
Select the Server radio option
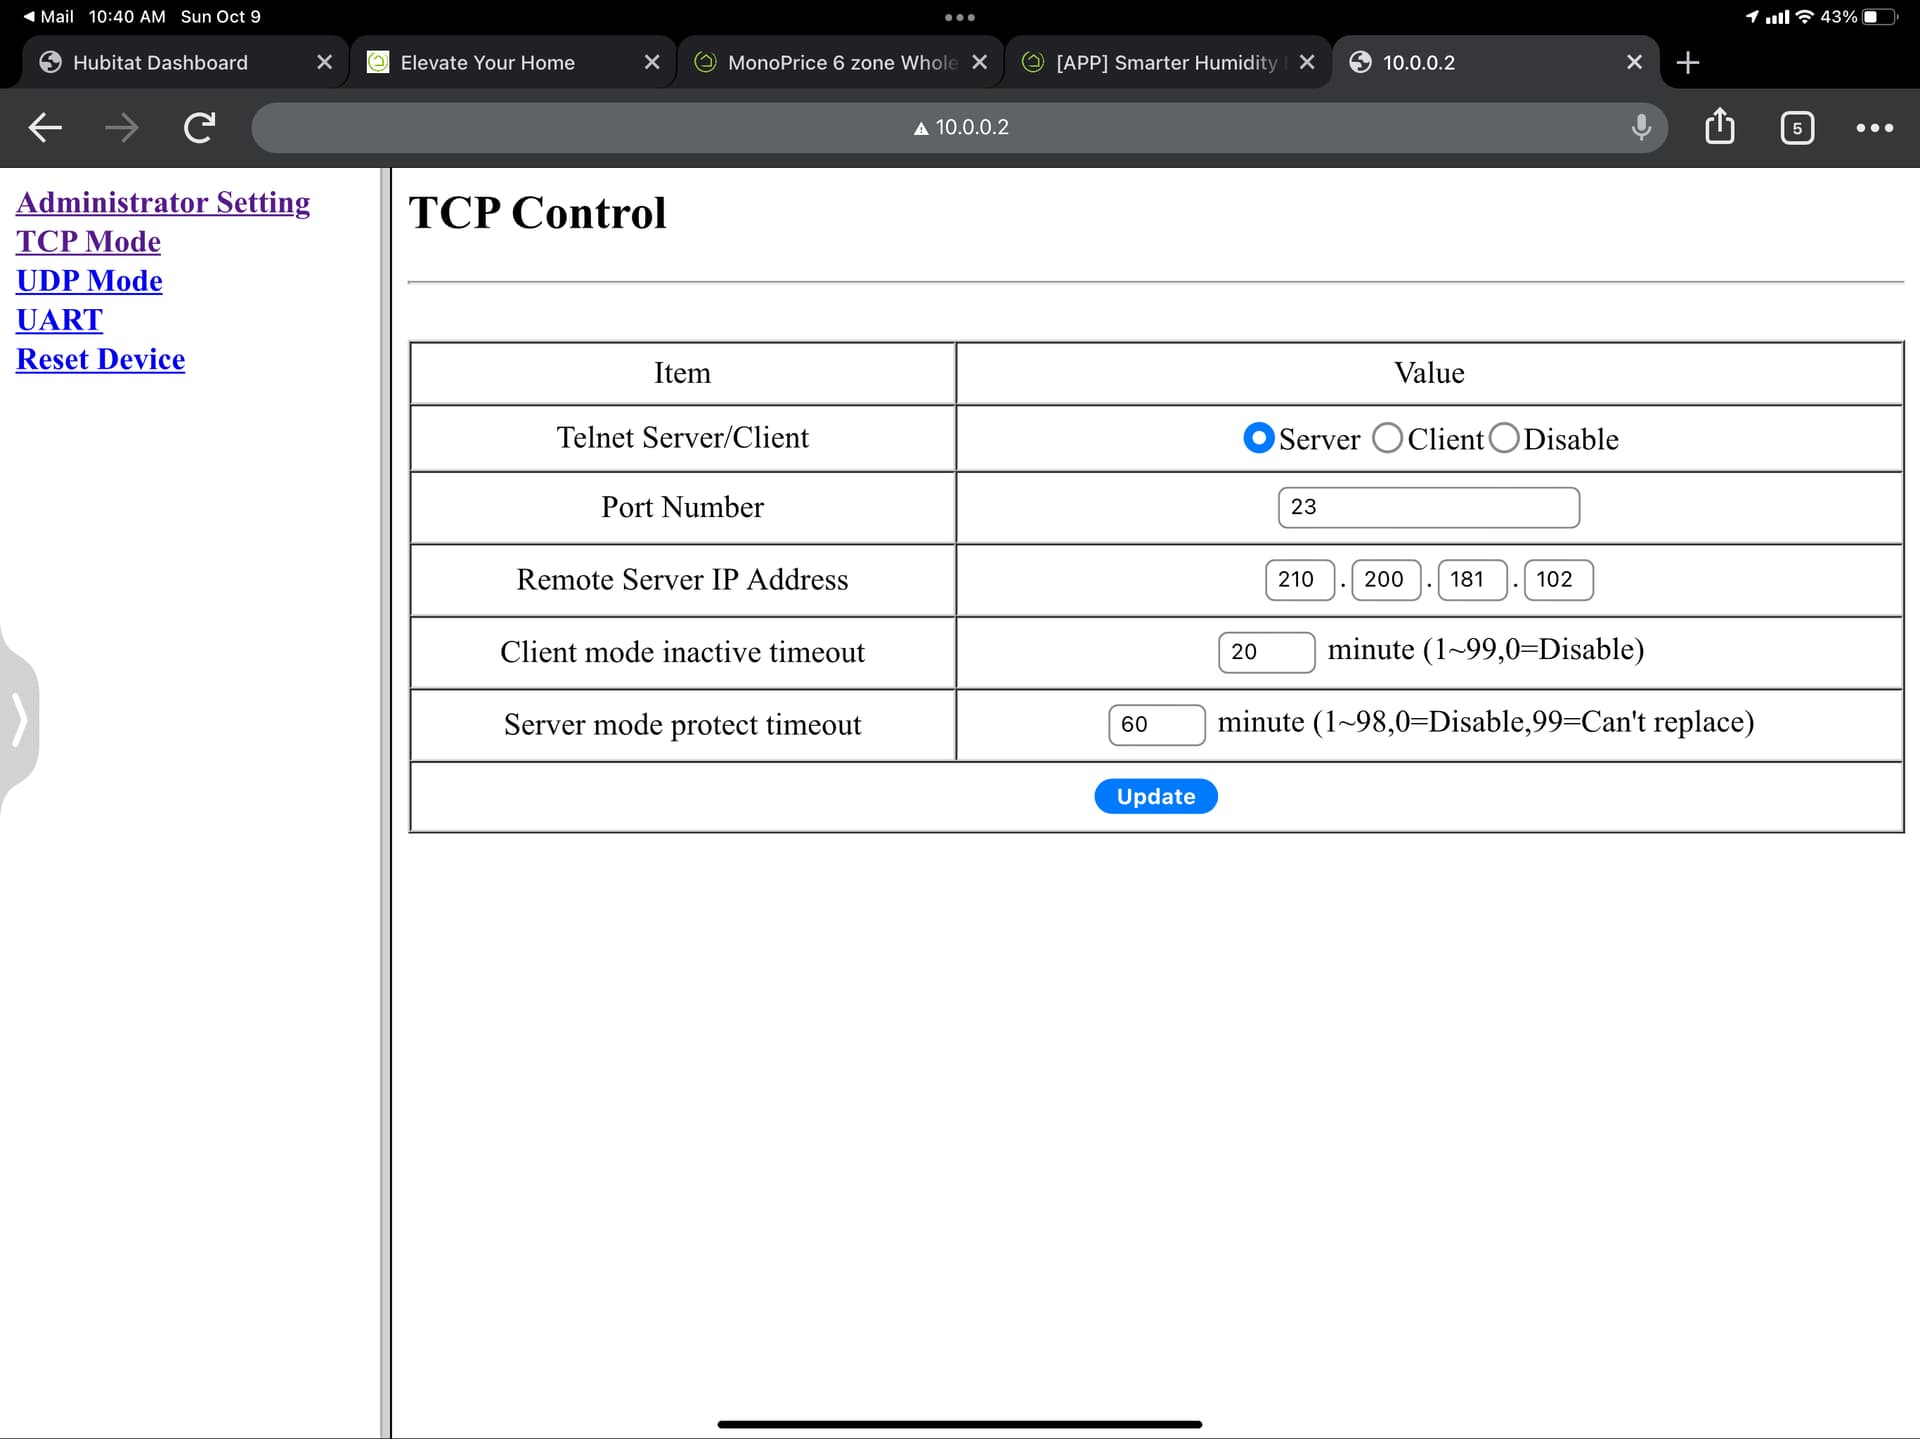(x=1258, y=438)
